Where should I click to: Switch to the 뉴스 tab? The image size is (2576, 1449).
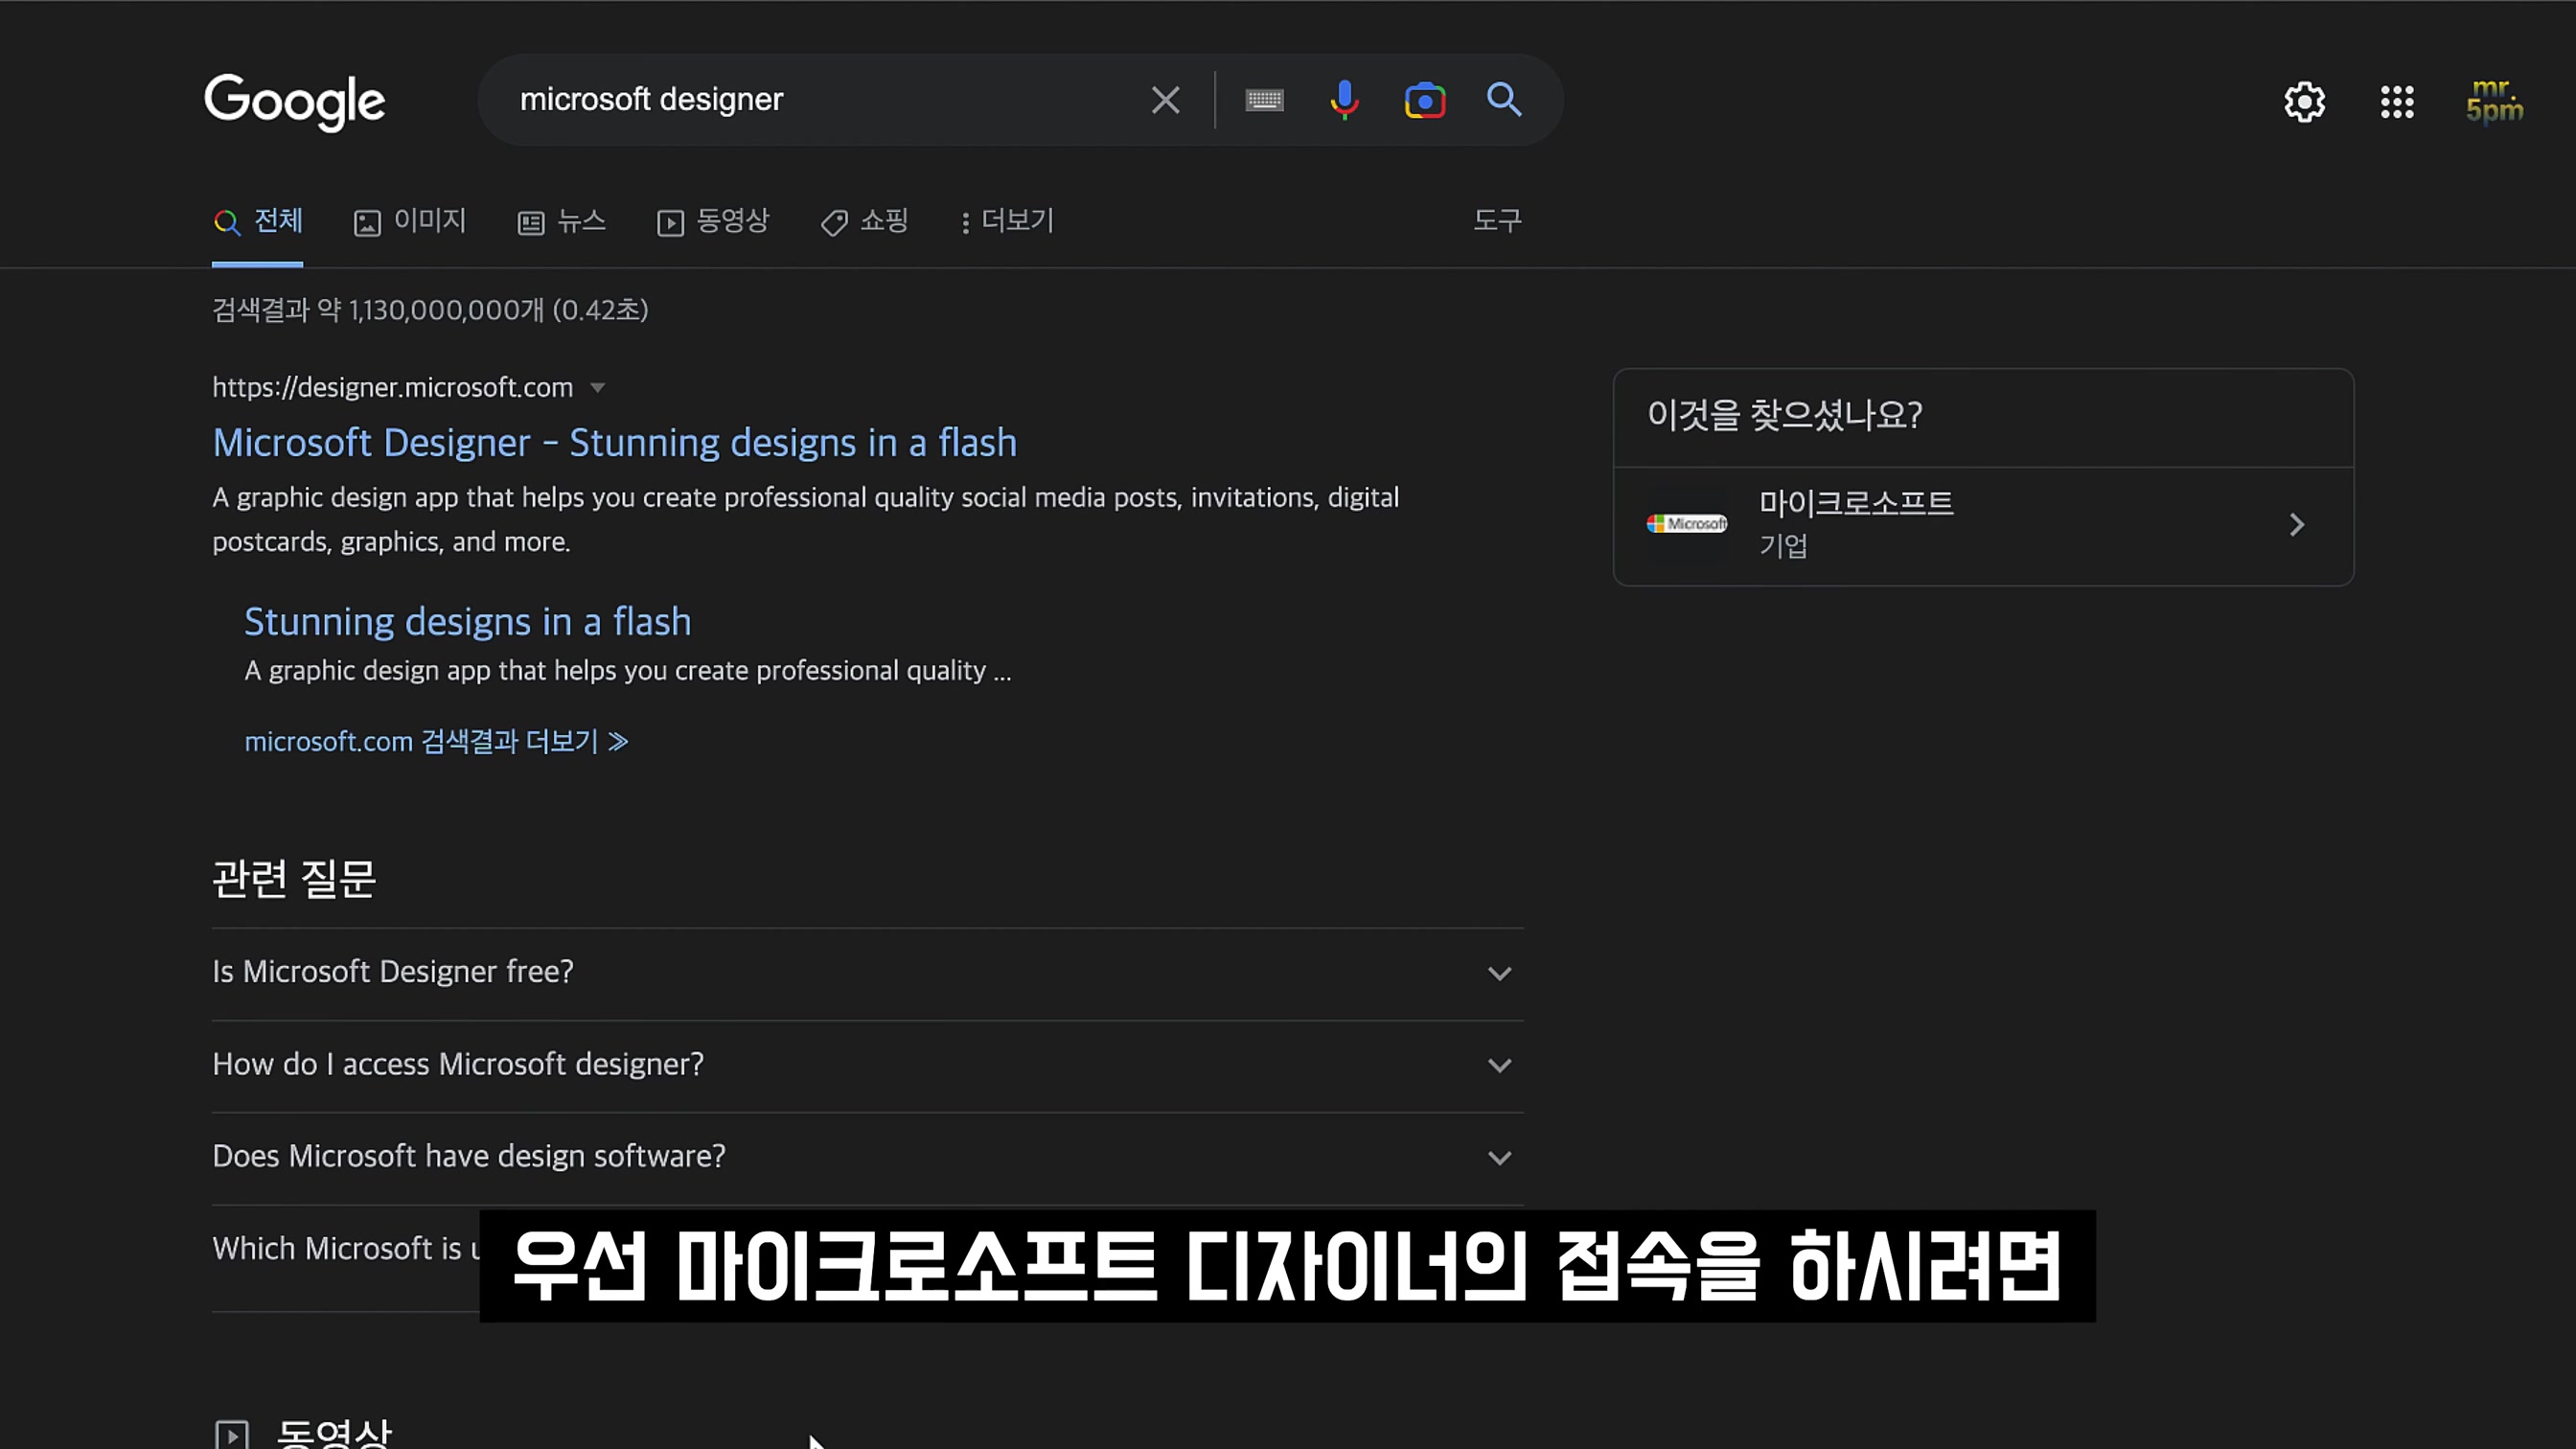click(562, 221)
